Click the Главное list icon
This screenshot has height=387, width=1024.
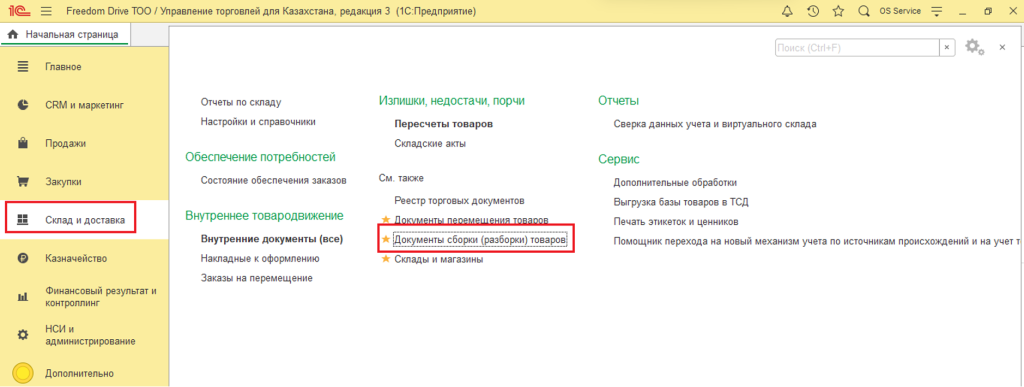pos(23,67)
